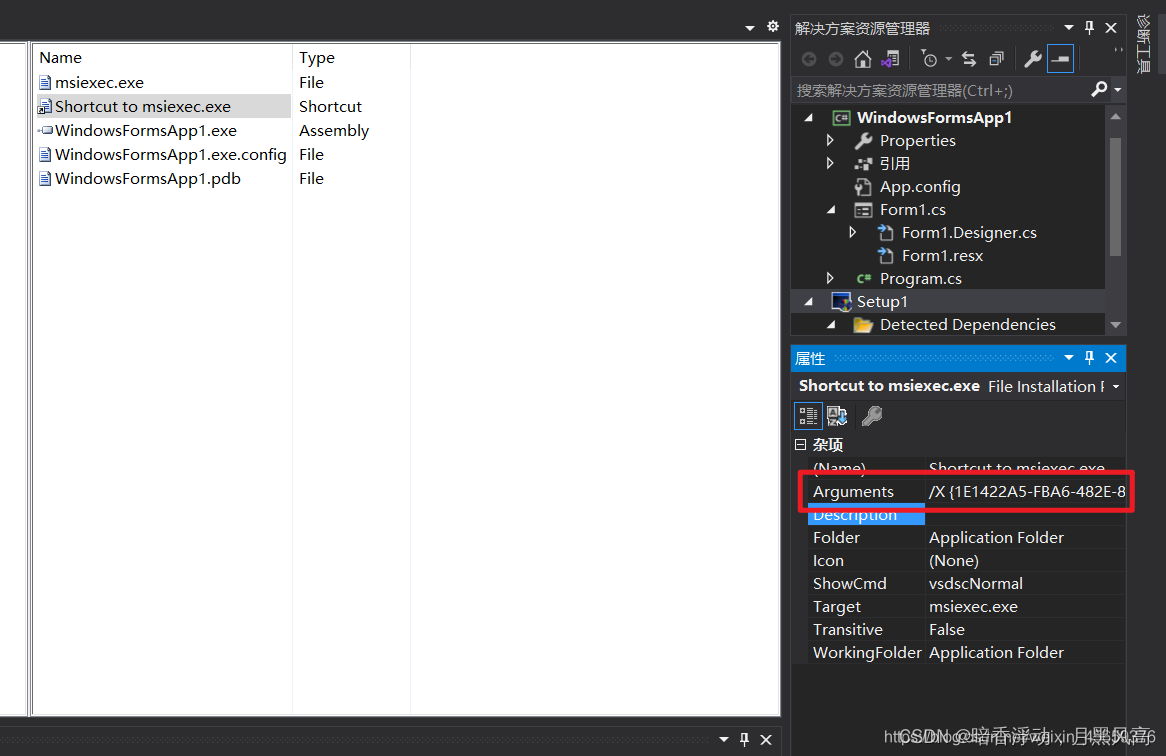1166x756 pixels.
Task: Expand the Program.cs node
Action: click(x=831, y=279)
